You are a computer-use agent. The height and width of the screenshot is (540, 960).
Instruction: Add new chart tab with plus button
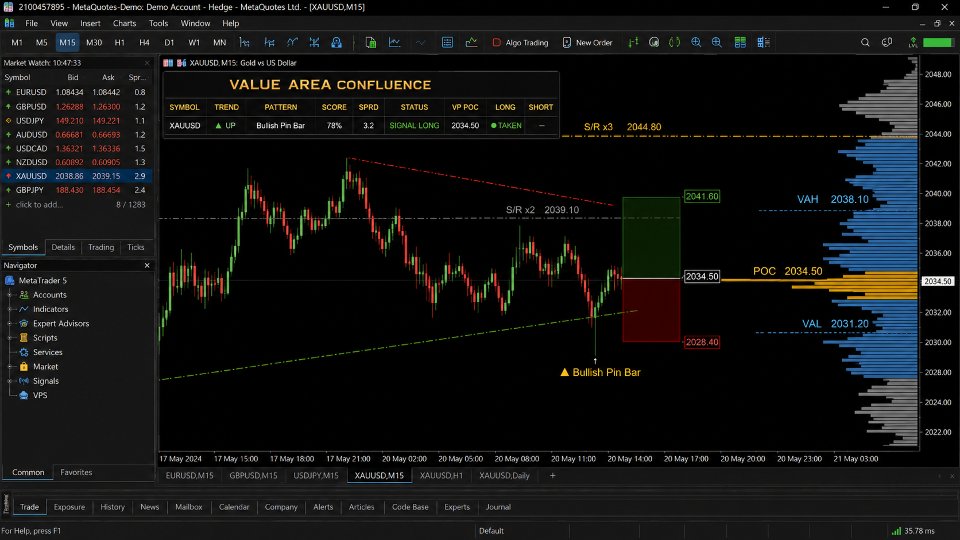tap(552, 475)
